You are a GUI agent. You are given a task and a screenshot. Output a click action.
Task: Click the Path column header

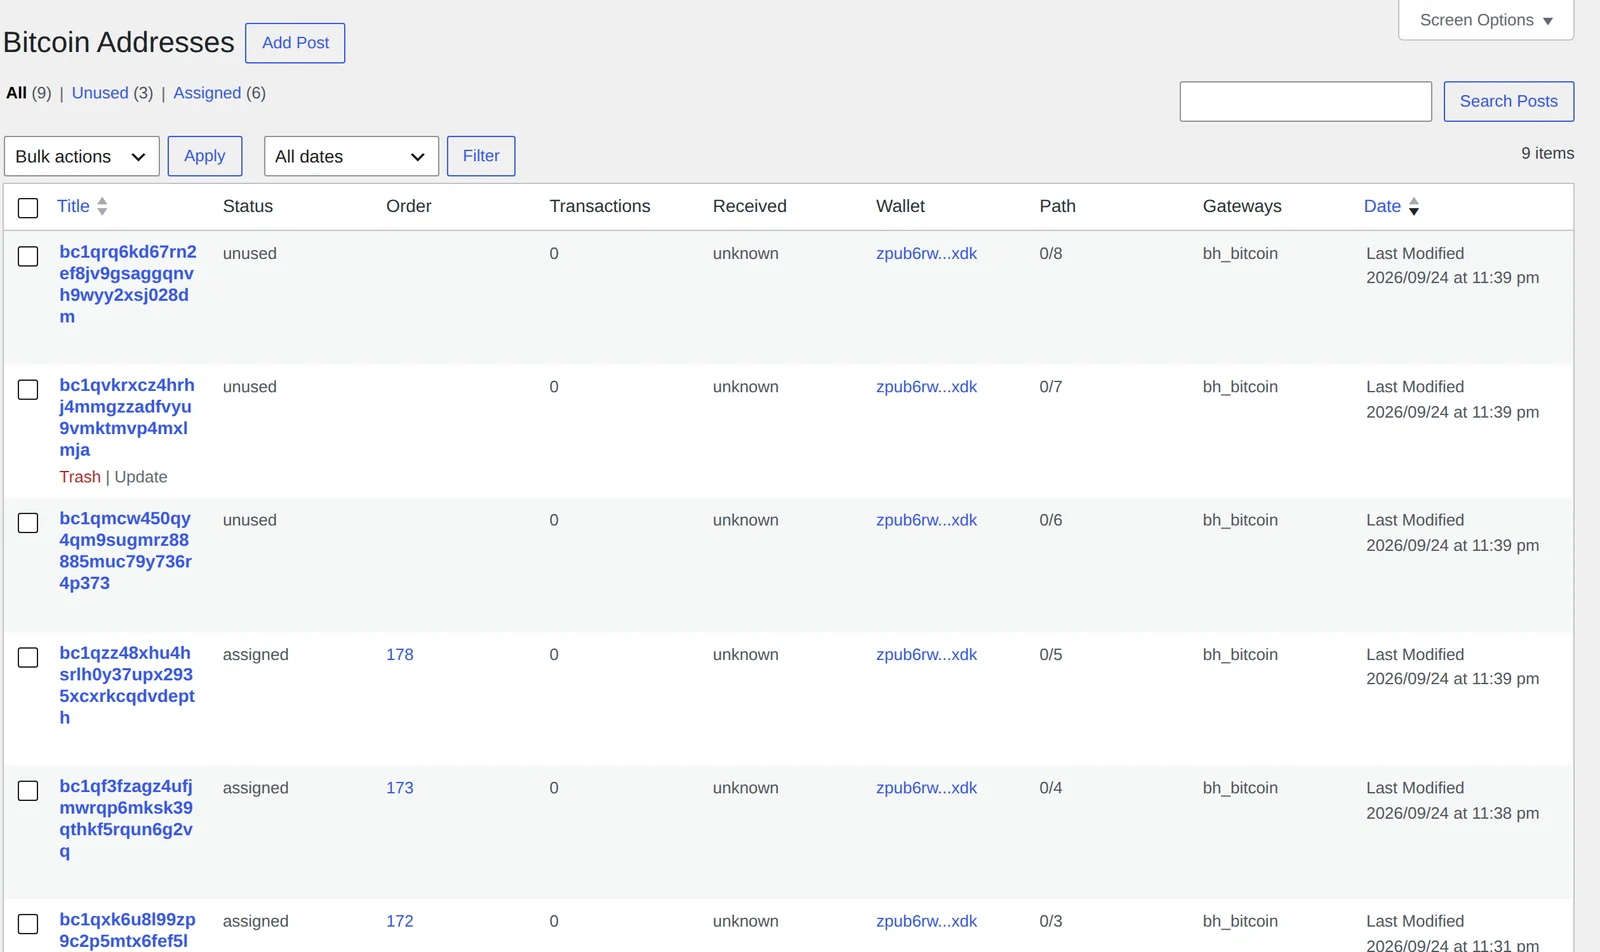point(1058,206)
